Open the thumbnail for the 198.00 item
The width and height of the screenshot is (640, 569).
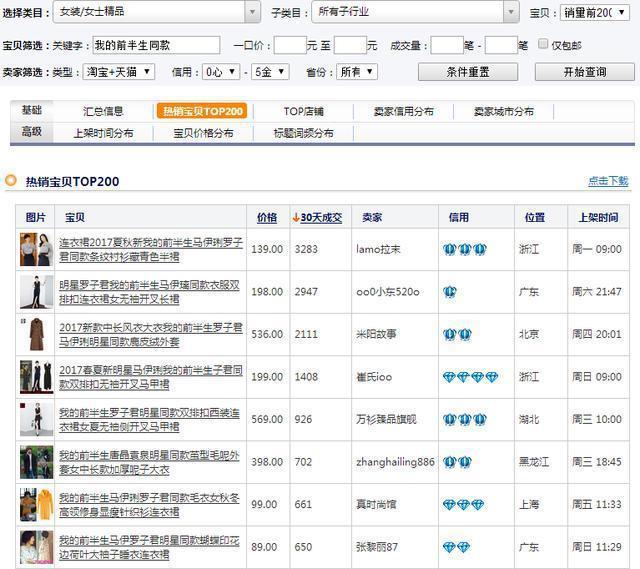pyautogui.click(x=36, y=292)
